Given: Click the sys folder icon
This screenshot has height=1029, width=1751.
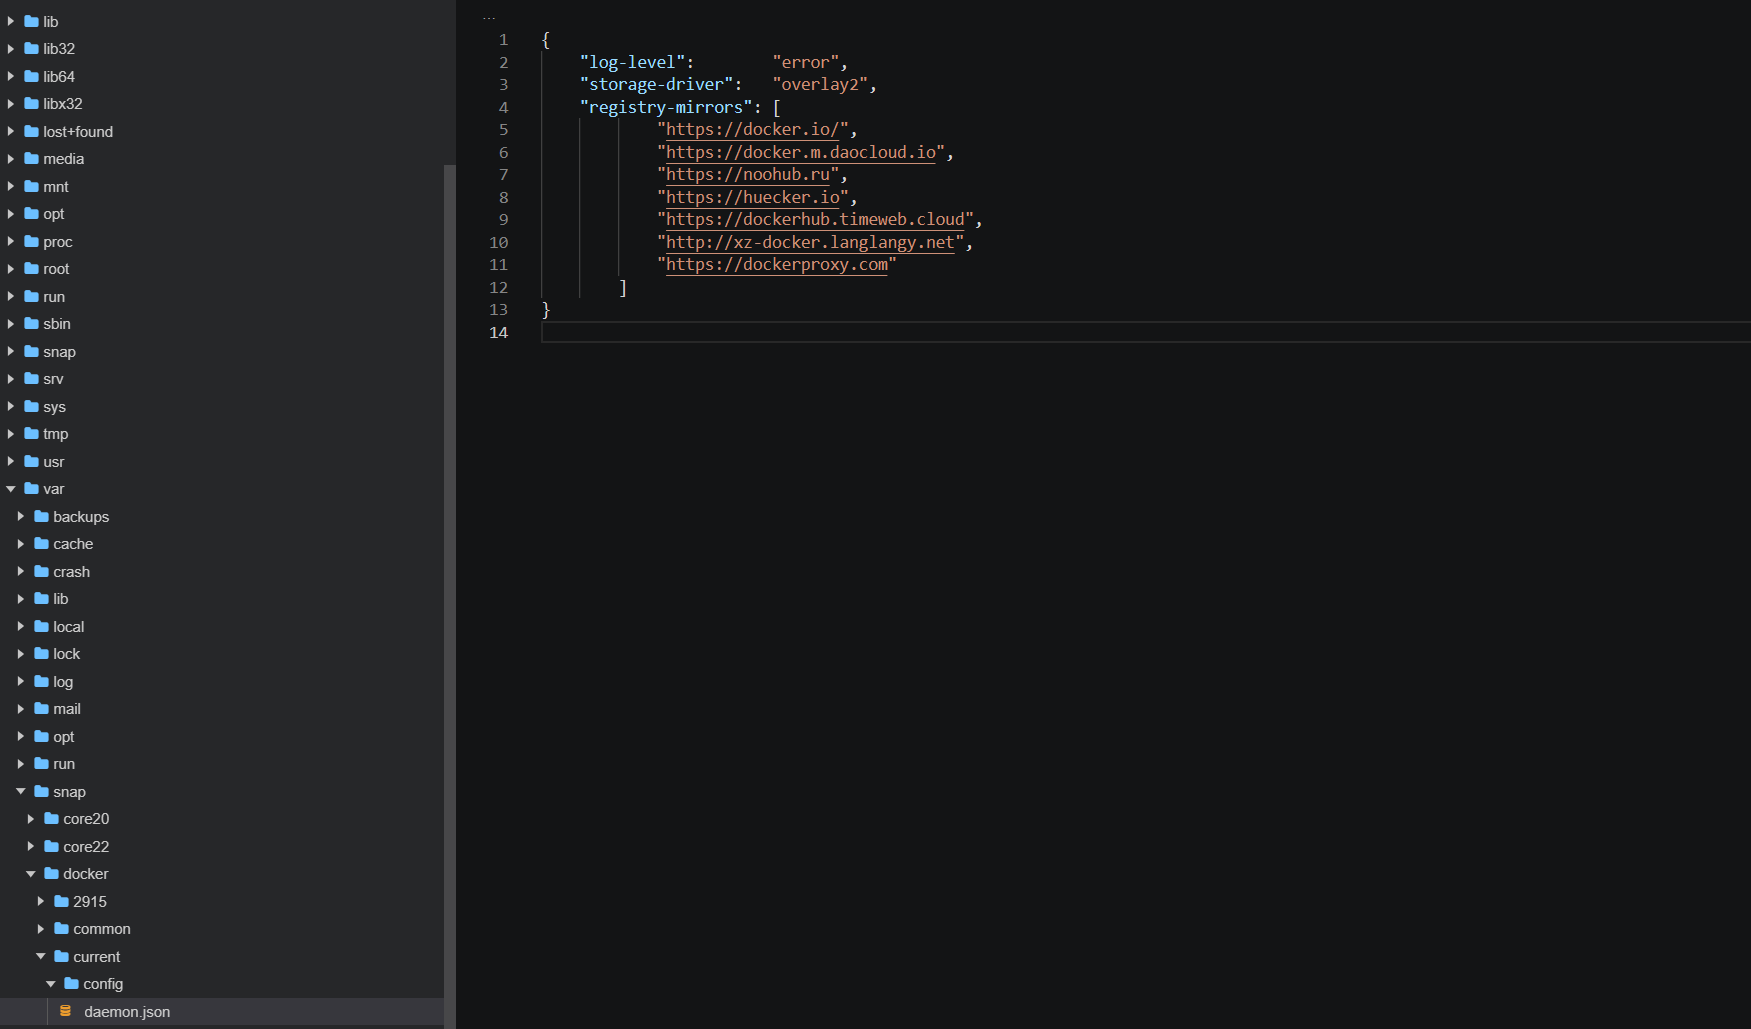Looking at the screenshot, I should (x=31, y=406).
